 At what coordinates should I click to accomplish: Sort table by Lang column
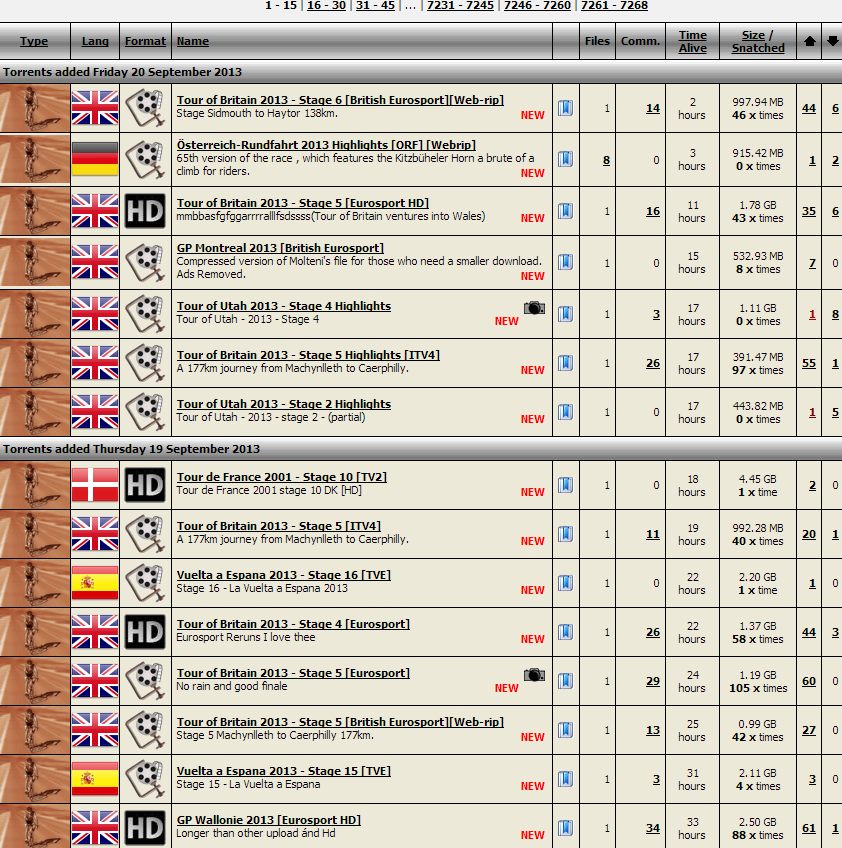pos(95,41)
